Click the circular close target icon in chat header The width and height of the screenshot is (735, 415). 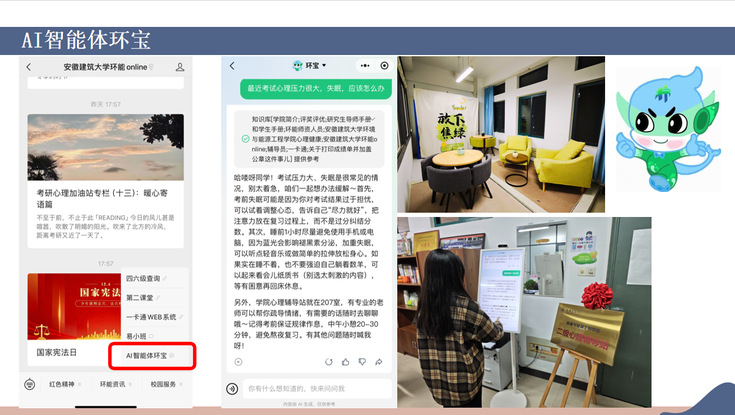click(384, 65)
